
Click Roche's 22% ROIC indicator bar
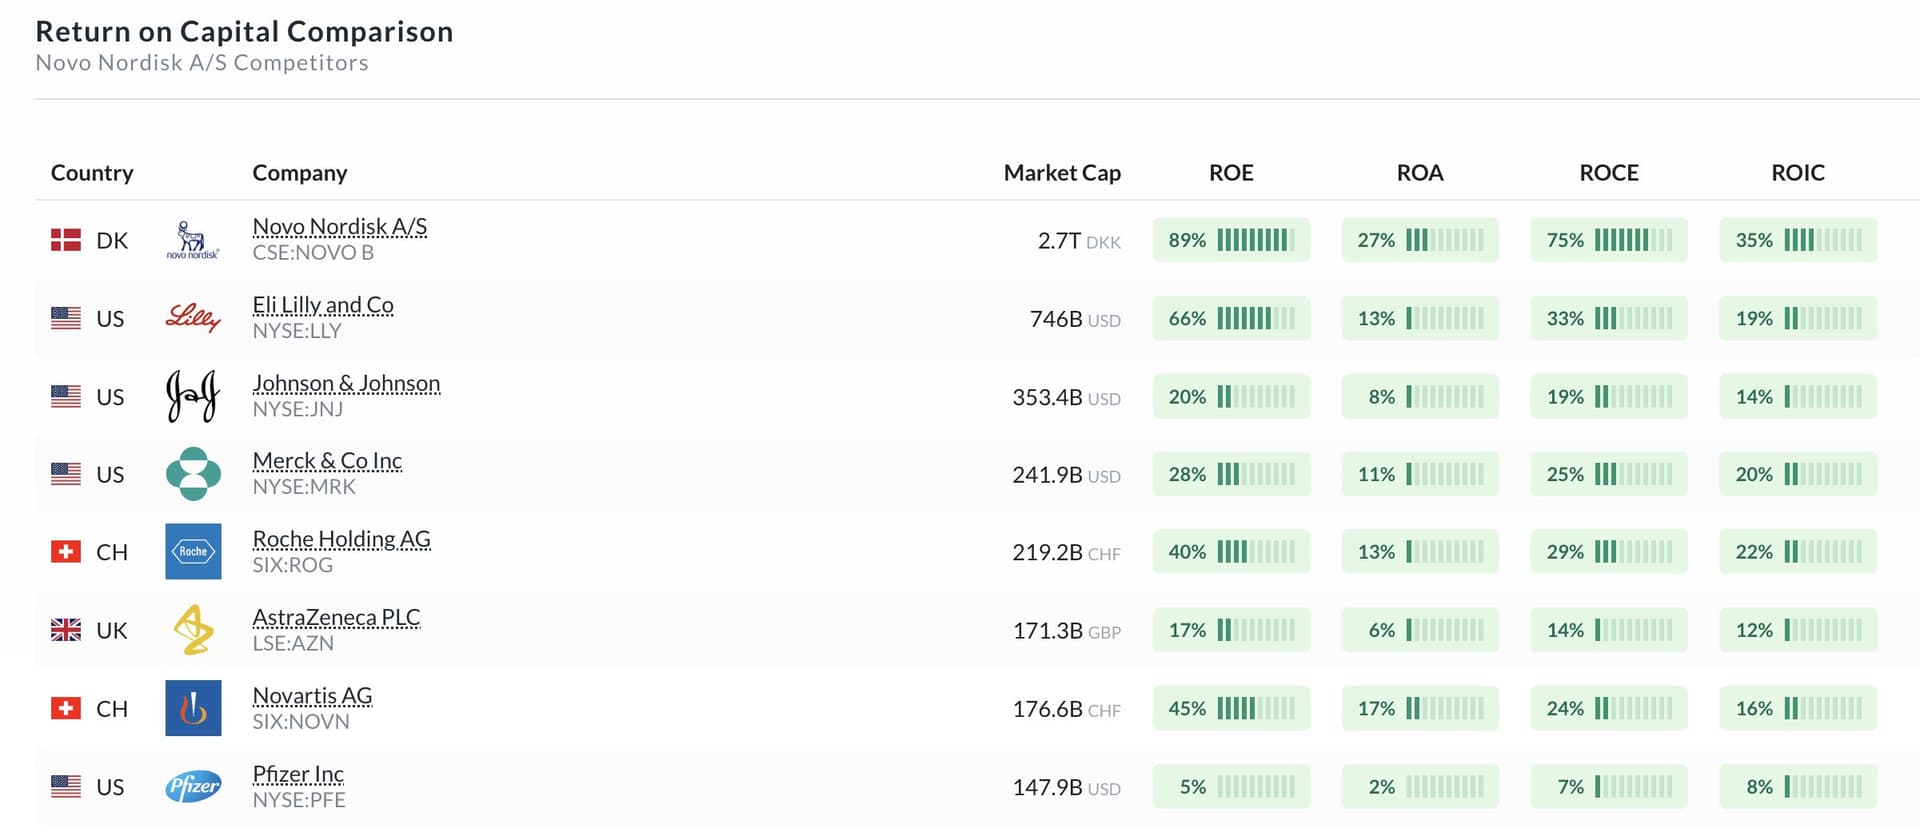1797,552
